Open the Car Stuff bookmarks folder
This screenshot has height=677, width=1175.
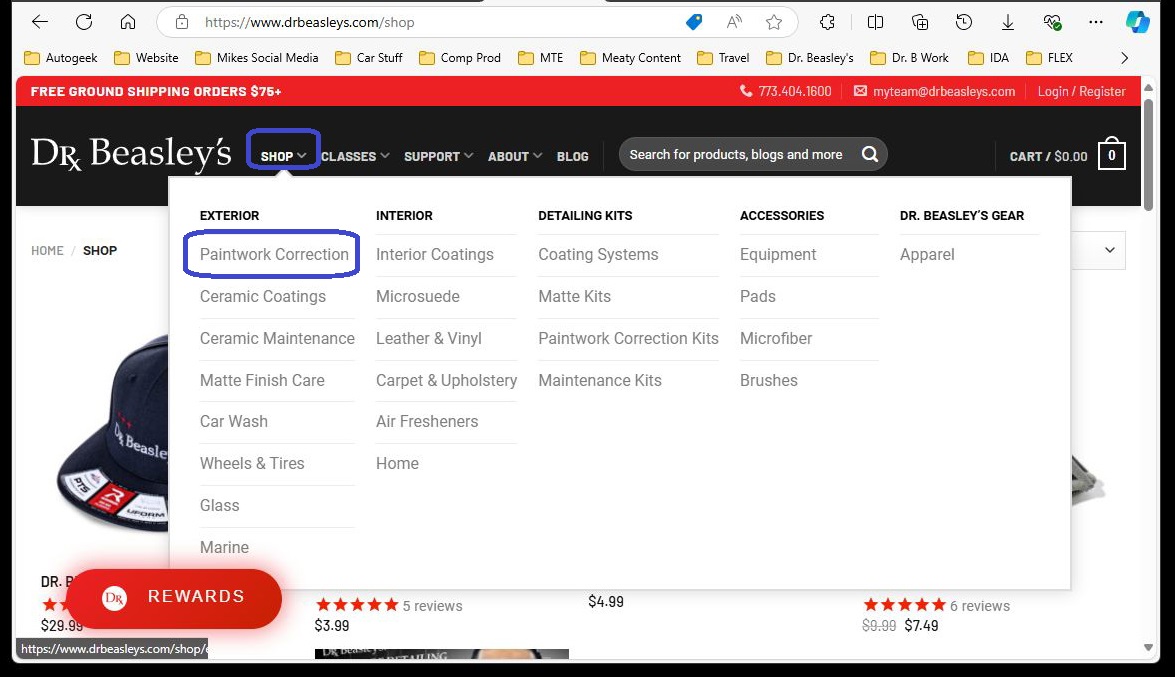tap(369, 58)
